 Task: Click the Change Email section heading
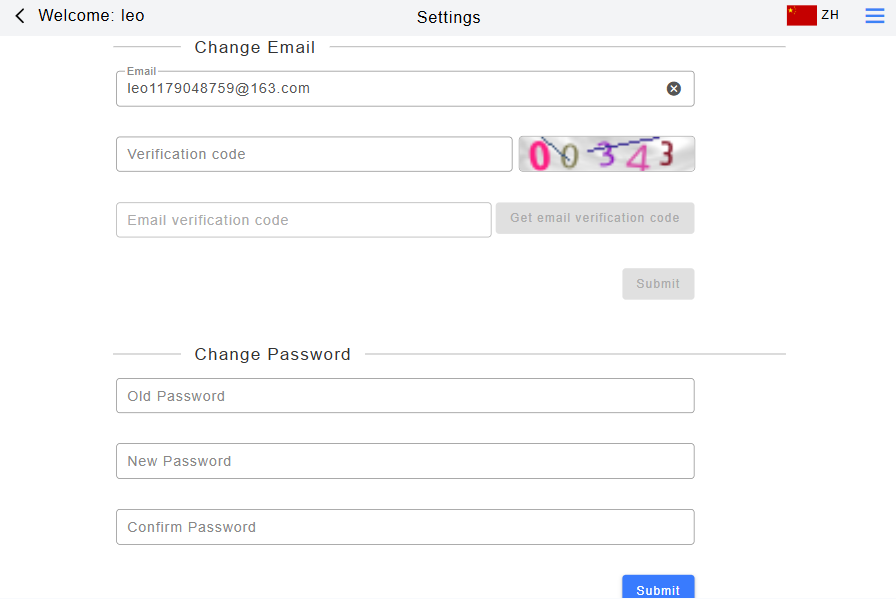pyautogui.click(x=255, y=47)
